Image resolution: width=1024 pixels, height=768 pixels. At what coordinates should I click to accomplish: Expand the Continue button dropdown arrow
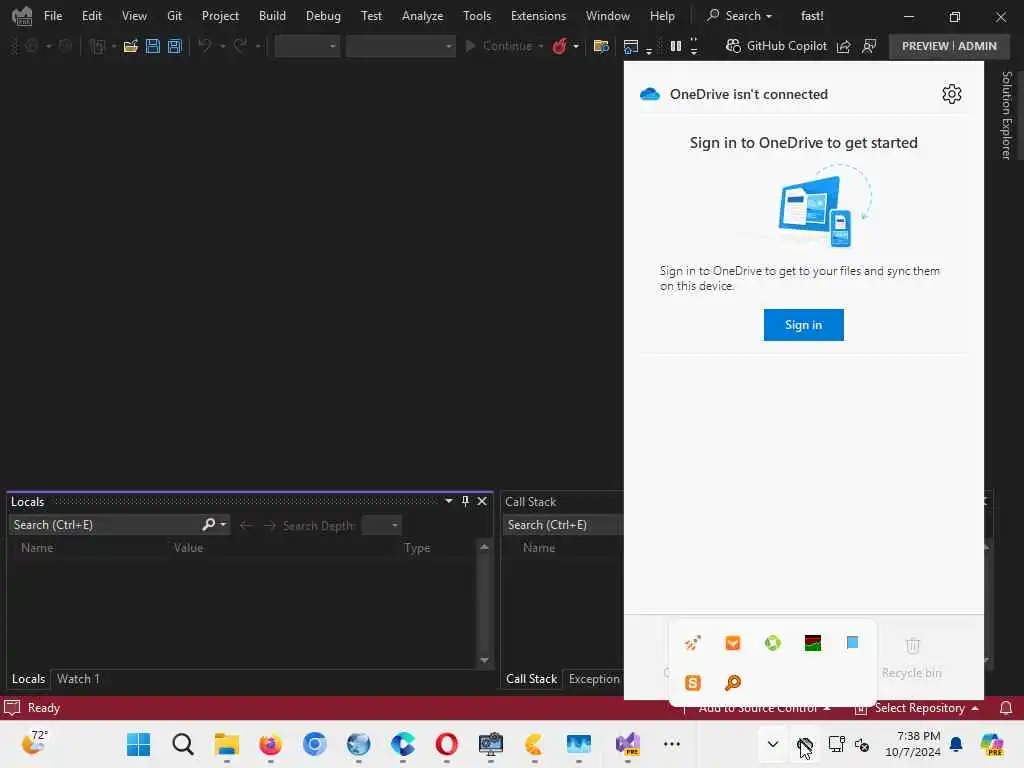[x=541, y=46]
